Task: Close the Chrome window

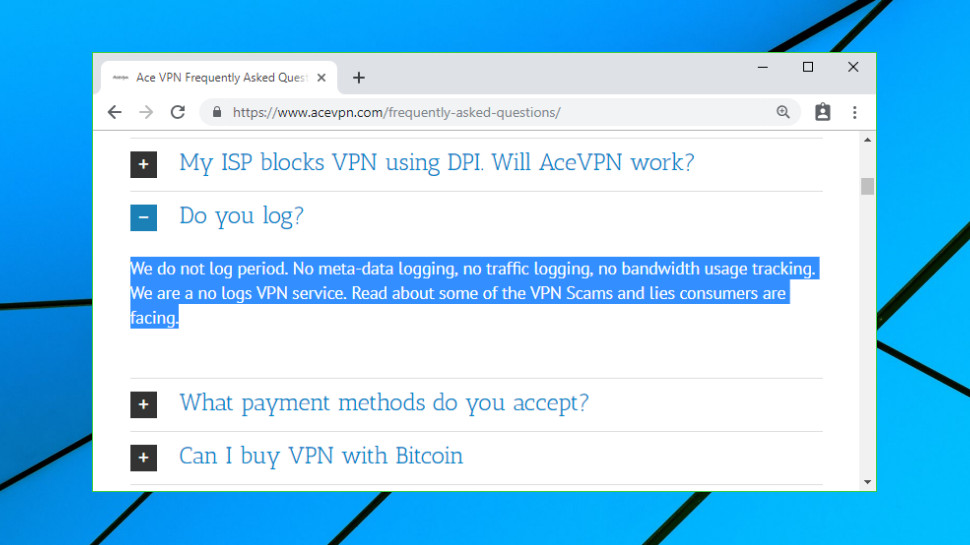Action: point(853,67)
